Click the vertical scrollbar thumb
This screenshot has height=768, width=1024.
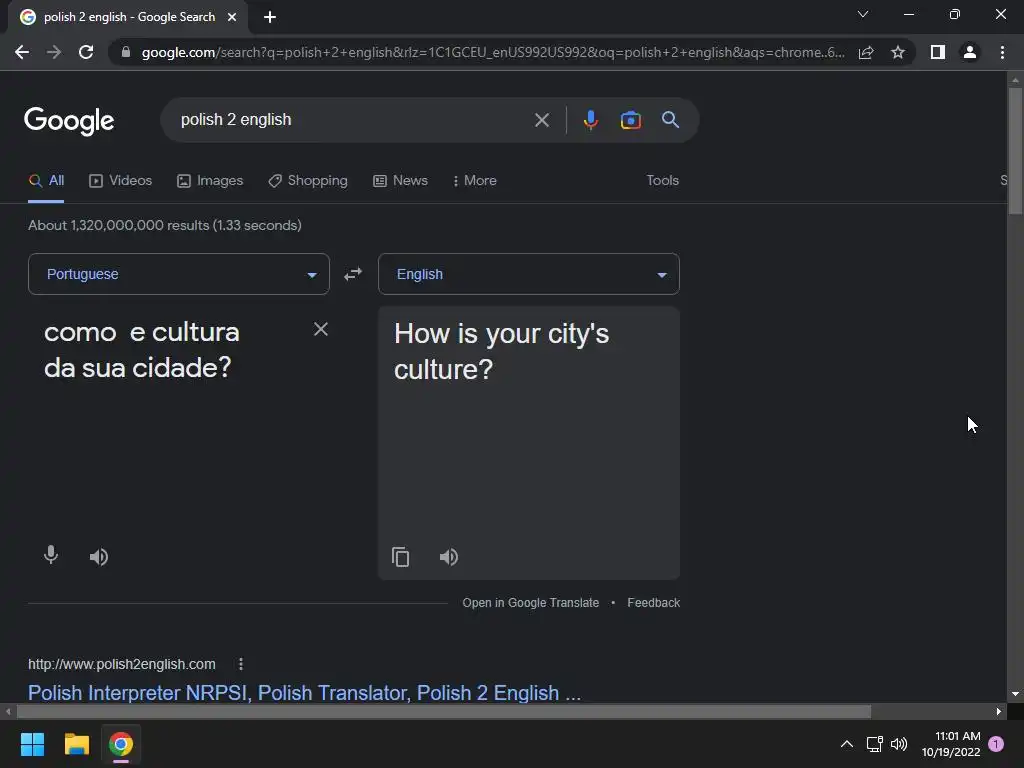pos(1015,150)
